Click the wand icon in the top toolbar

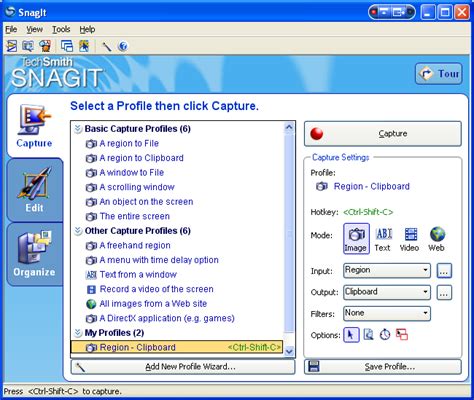tap(107, 46)
